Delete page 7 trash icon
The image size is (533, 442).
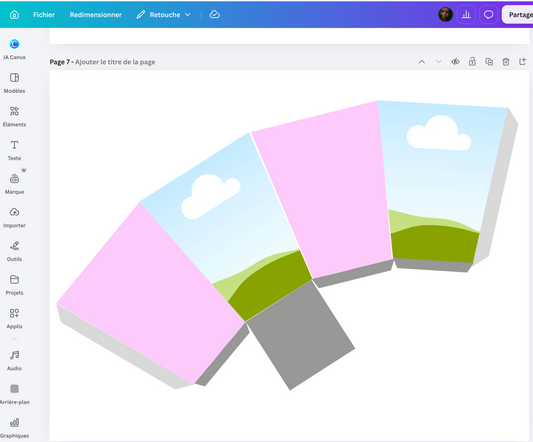(x=506, y=62)
